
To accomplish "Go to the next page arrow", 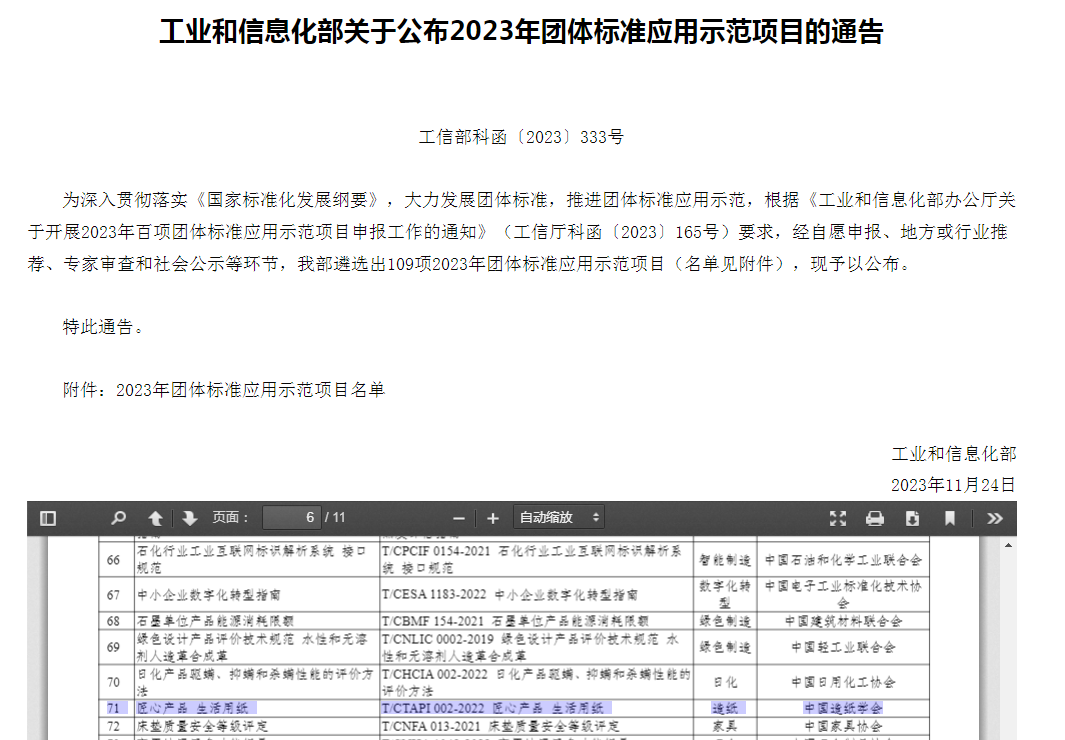I will pyautogui.click(x=190, y=518).
